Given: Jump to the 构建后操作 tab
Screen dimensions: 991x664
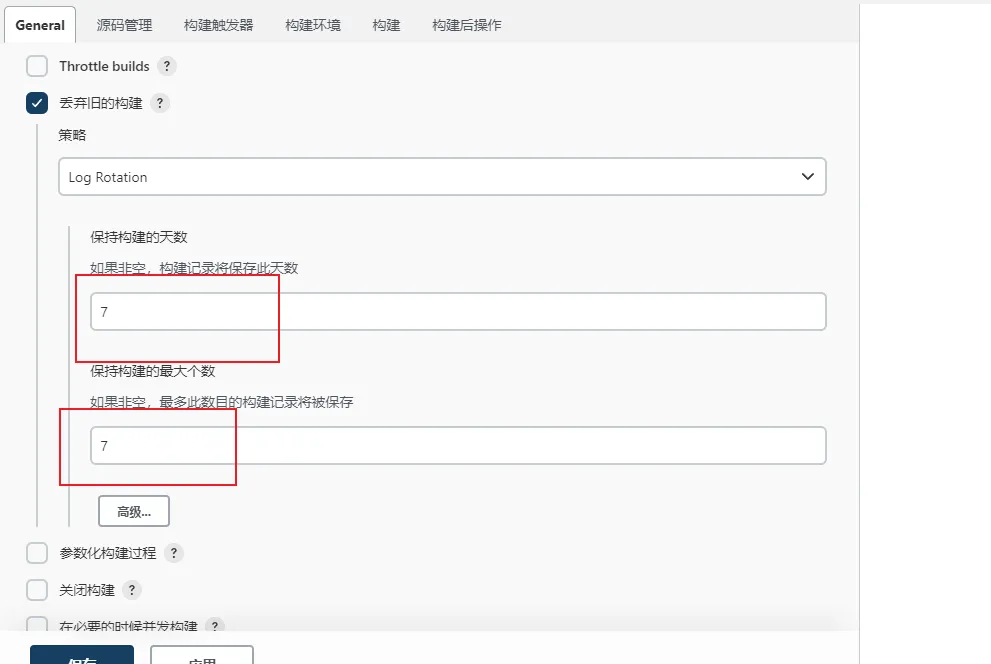Looking at the screenshot, I should pyautogui.click(x=466, y=25).
